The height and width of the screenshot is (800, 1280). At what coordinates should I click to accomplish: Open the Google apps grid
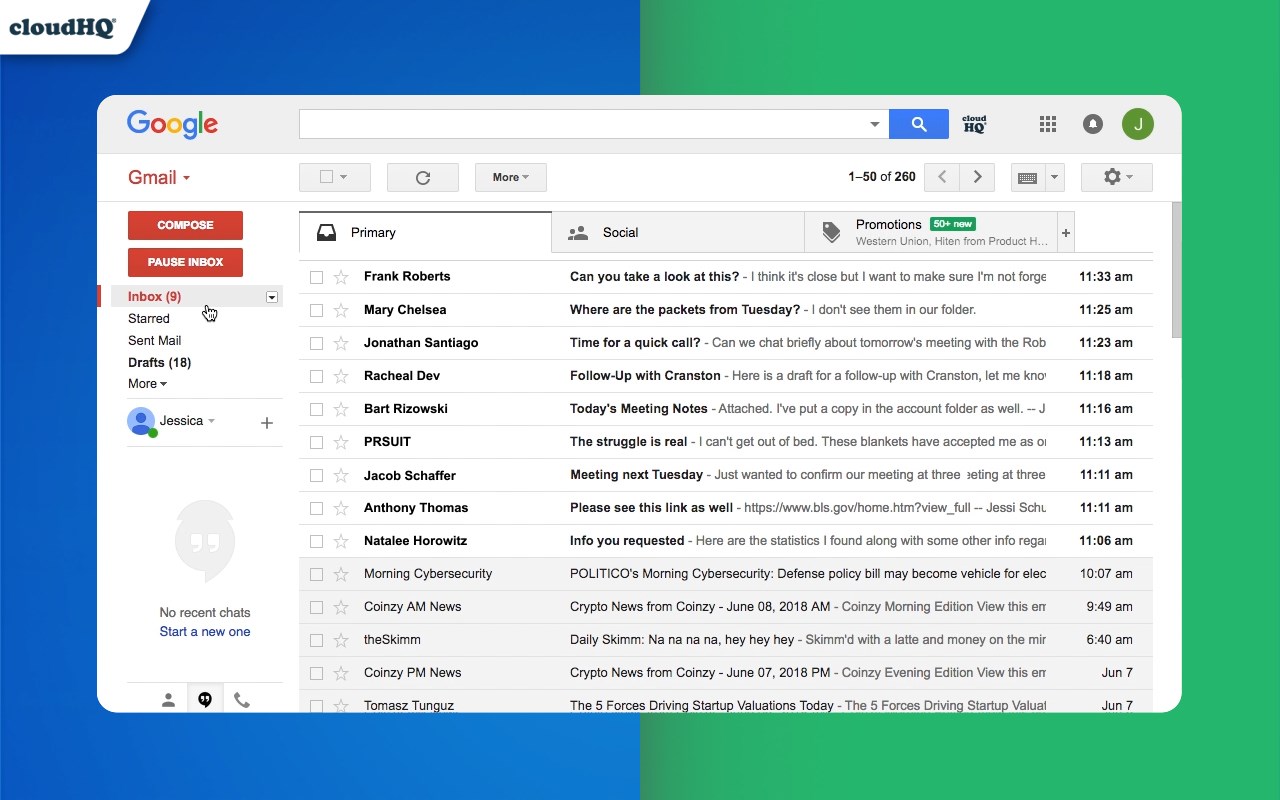click(x=1048, y=124)
